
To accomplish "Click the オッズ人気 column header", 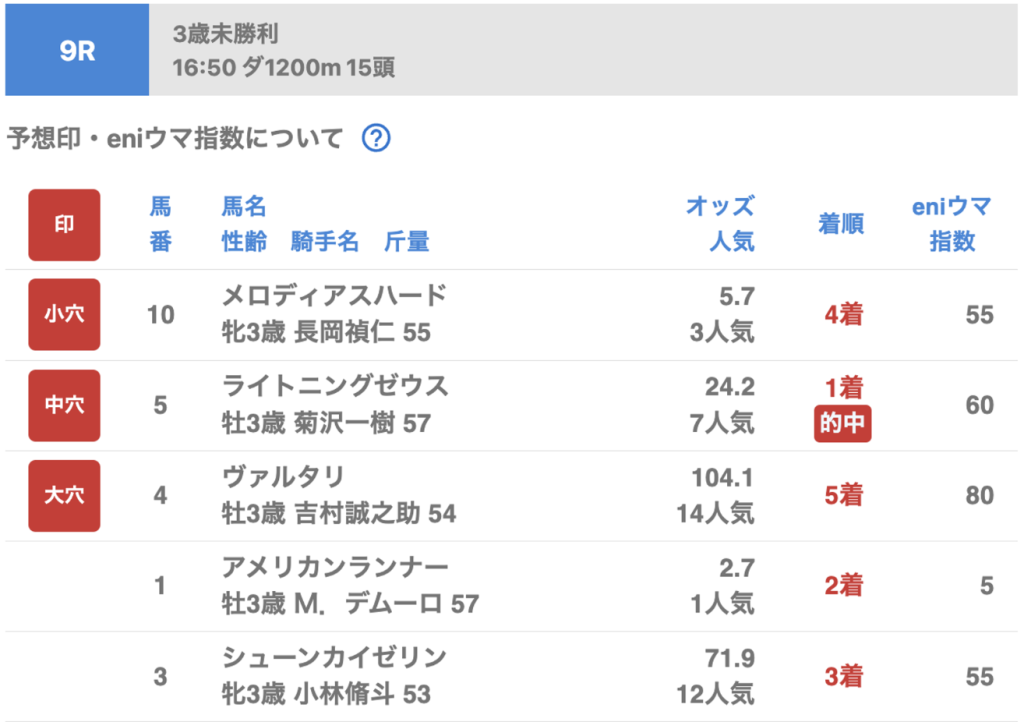I will (x=719, y=224).
